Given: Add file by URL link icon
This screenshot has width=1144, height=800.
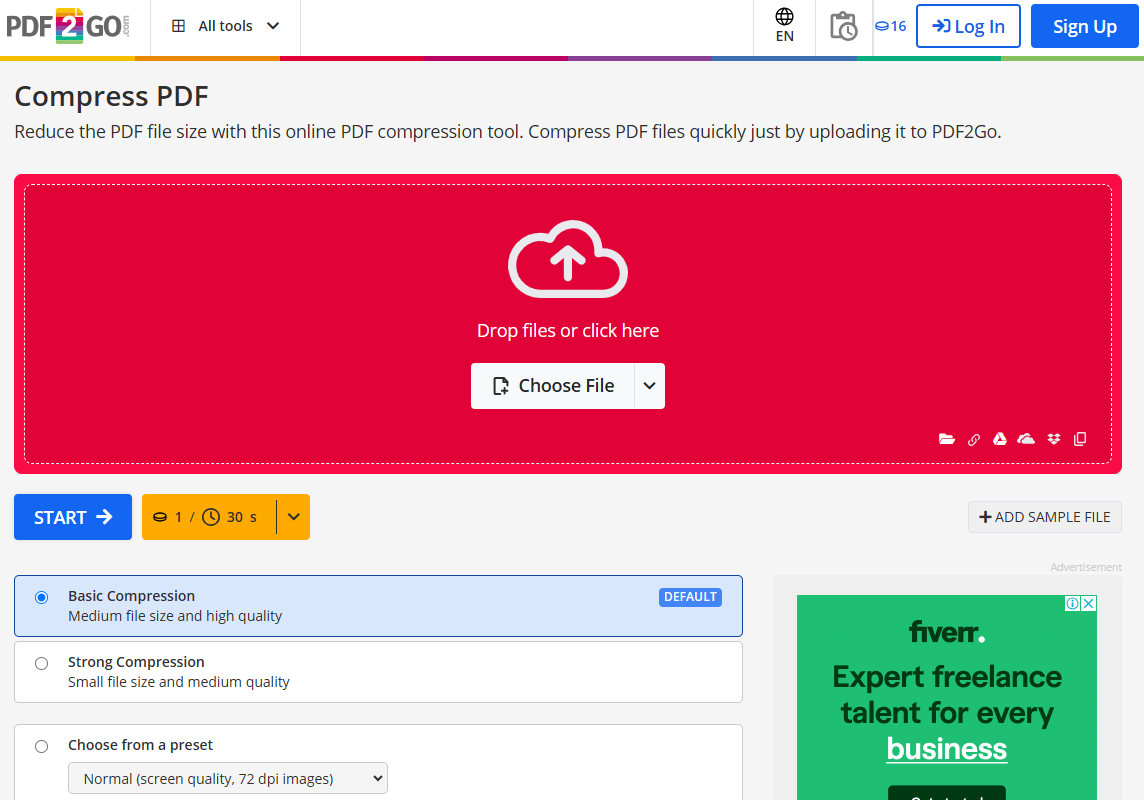Looking at the screenshot, I should tap(973, 439).
